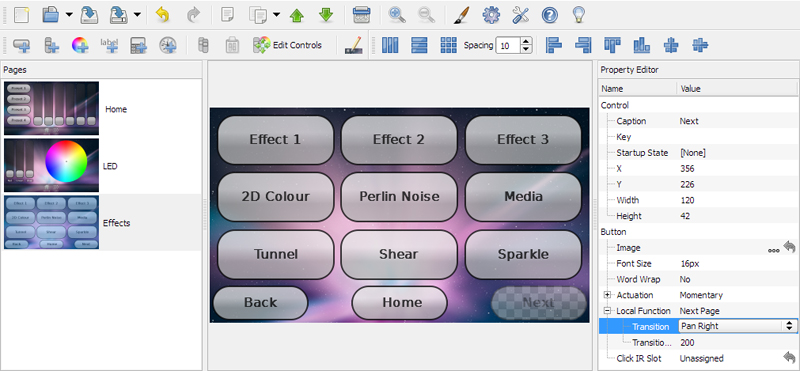The width and height of the screenshot is (800, 371).
Task: Select the Effects page thumbnail
Action: 52,222
